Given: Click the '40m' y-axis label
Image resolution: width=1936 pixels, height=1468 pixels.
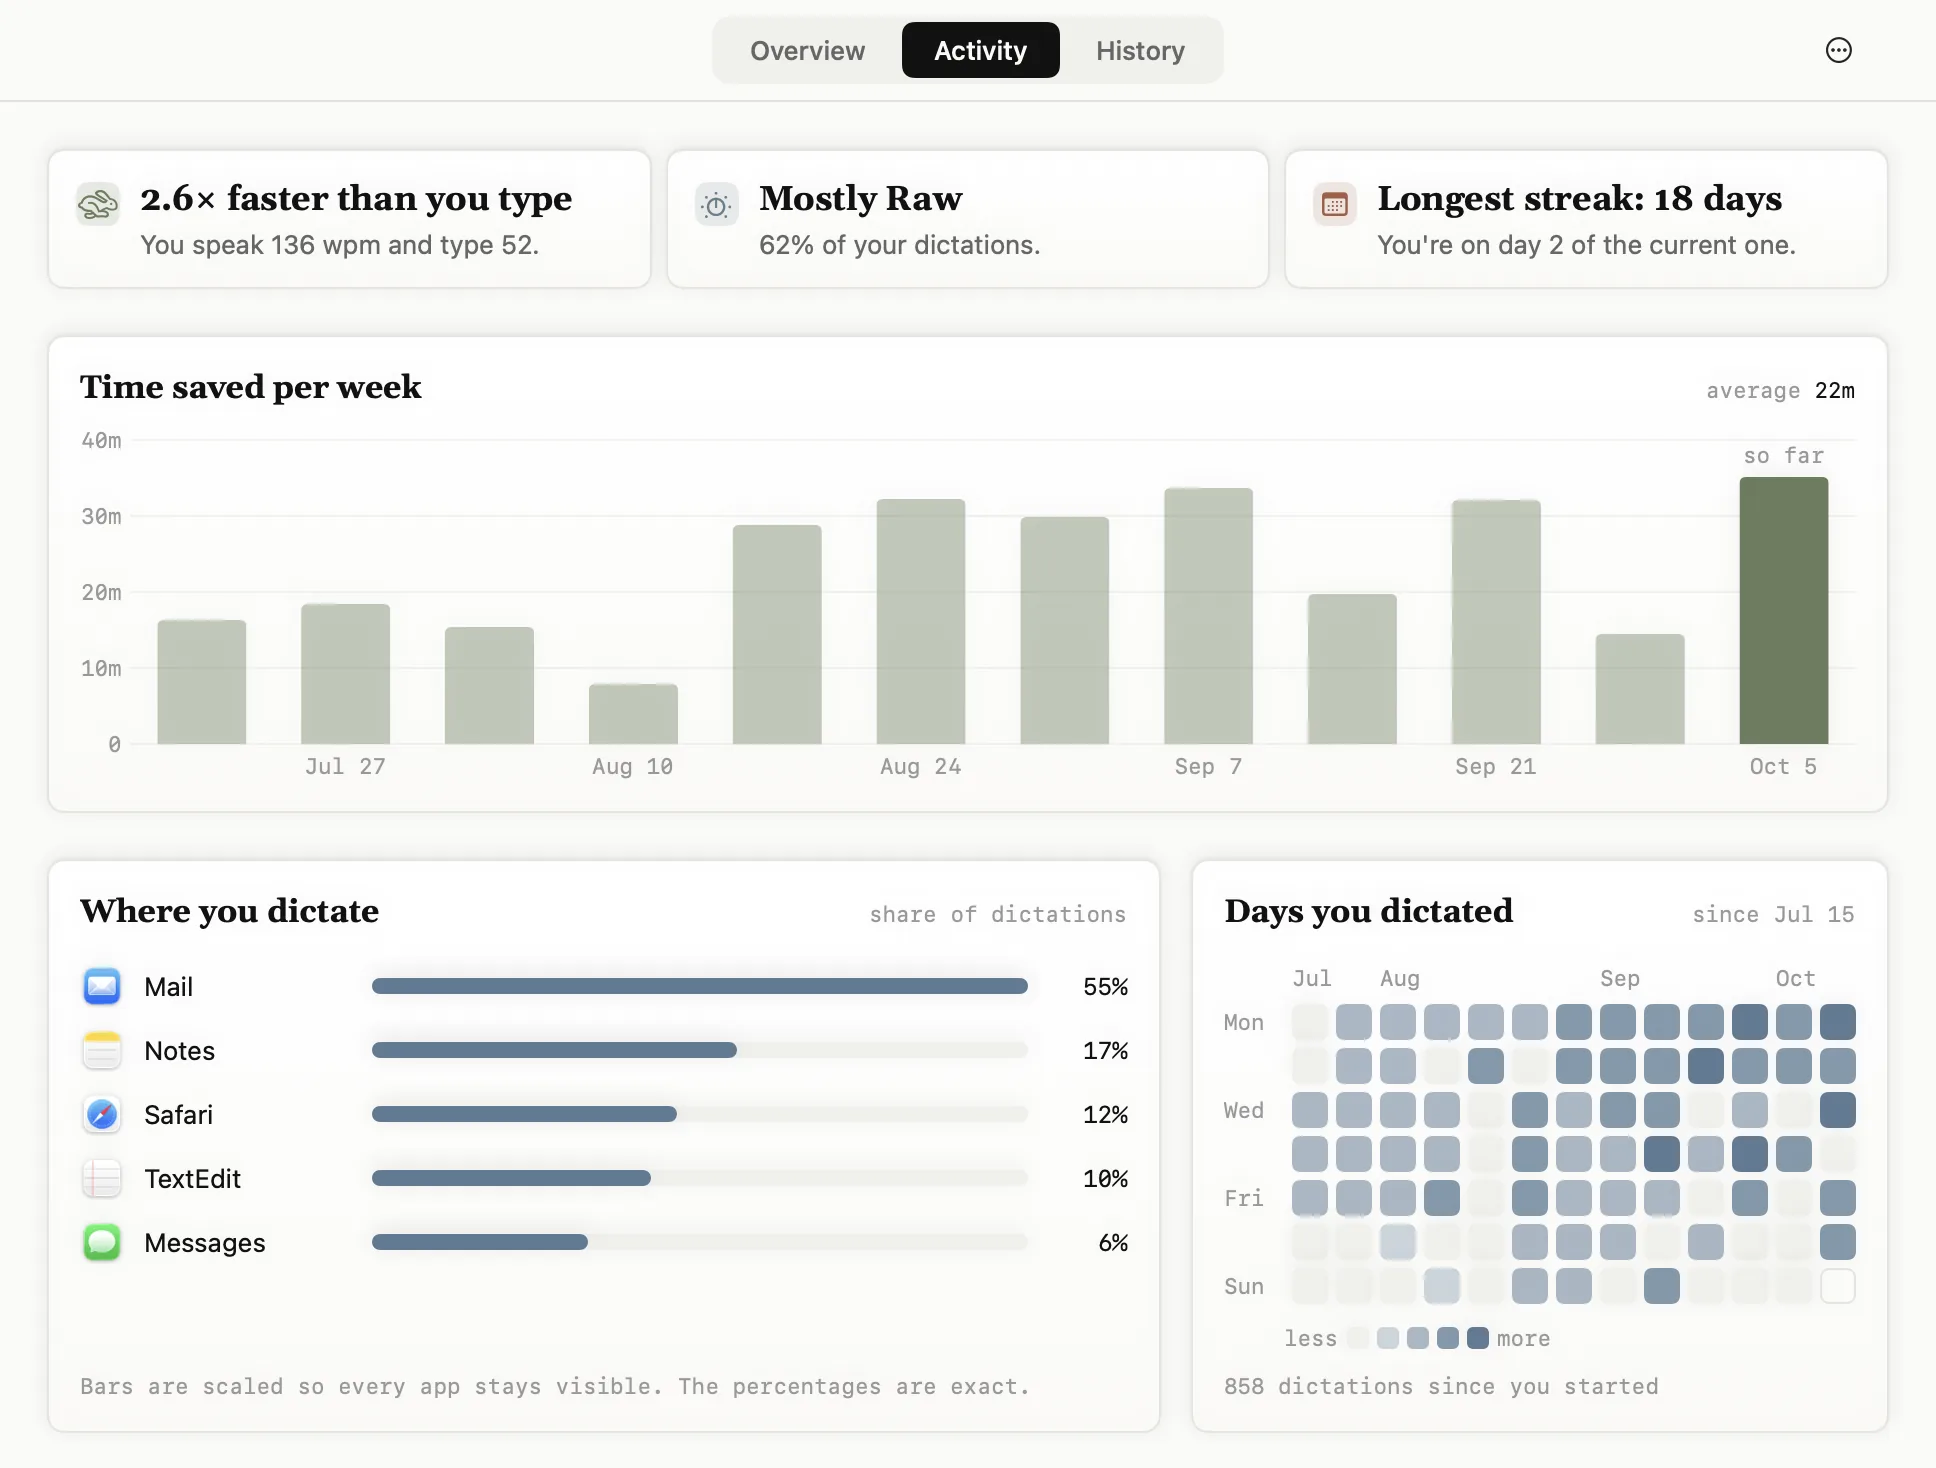Looking at the screenshot, I should coord(101,440).
